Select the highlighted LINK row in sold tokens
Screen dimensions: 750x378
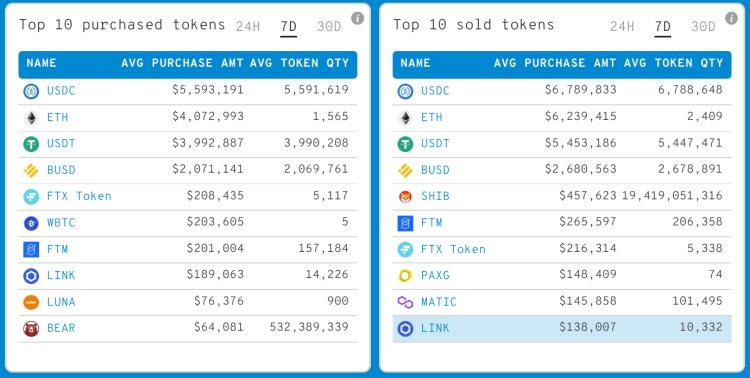562,329
